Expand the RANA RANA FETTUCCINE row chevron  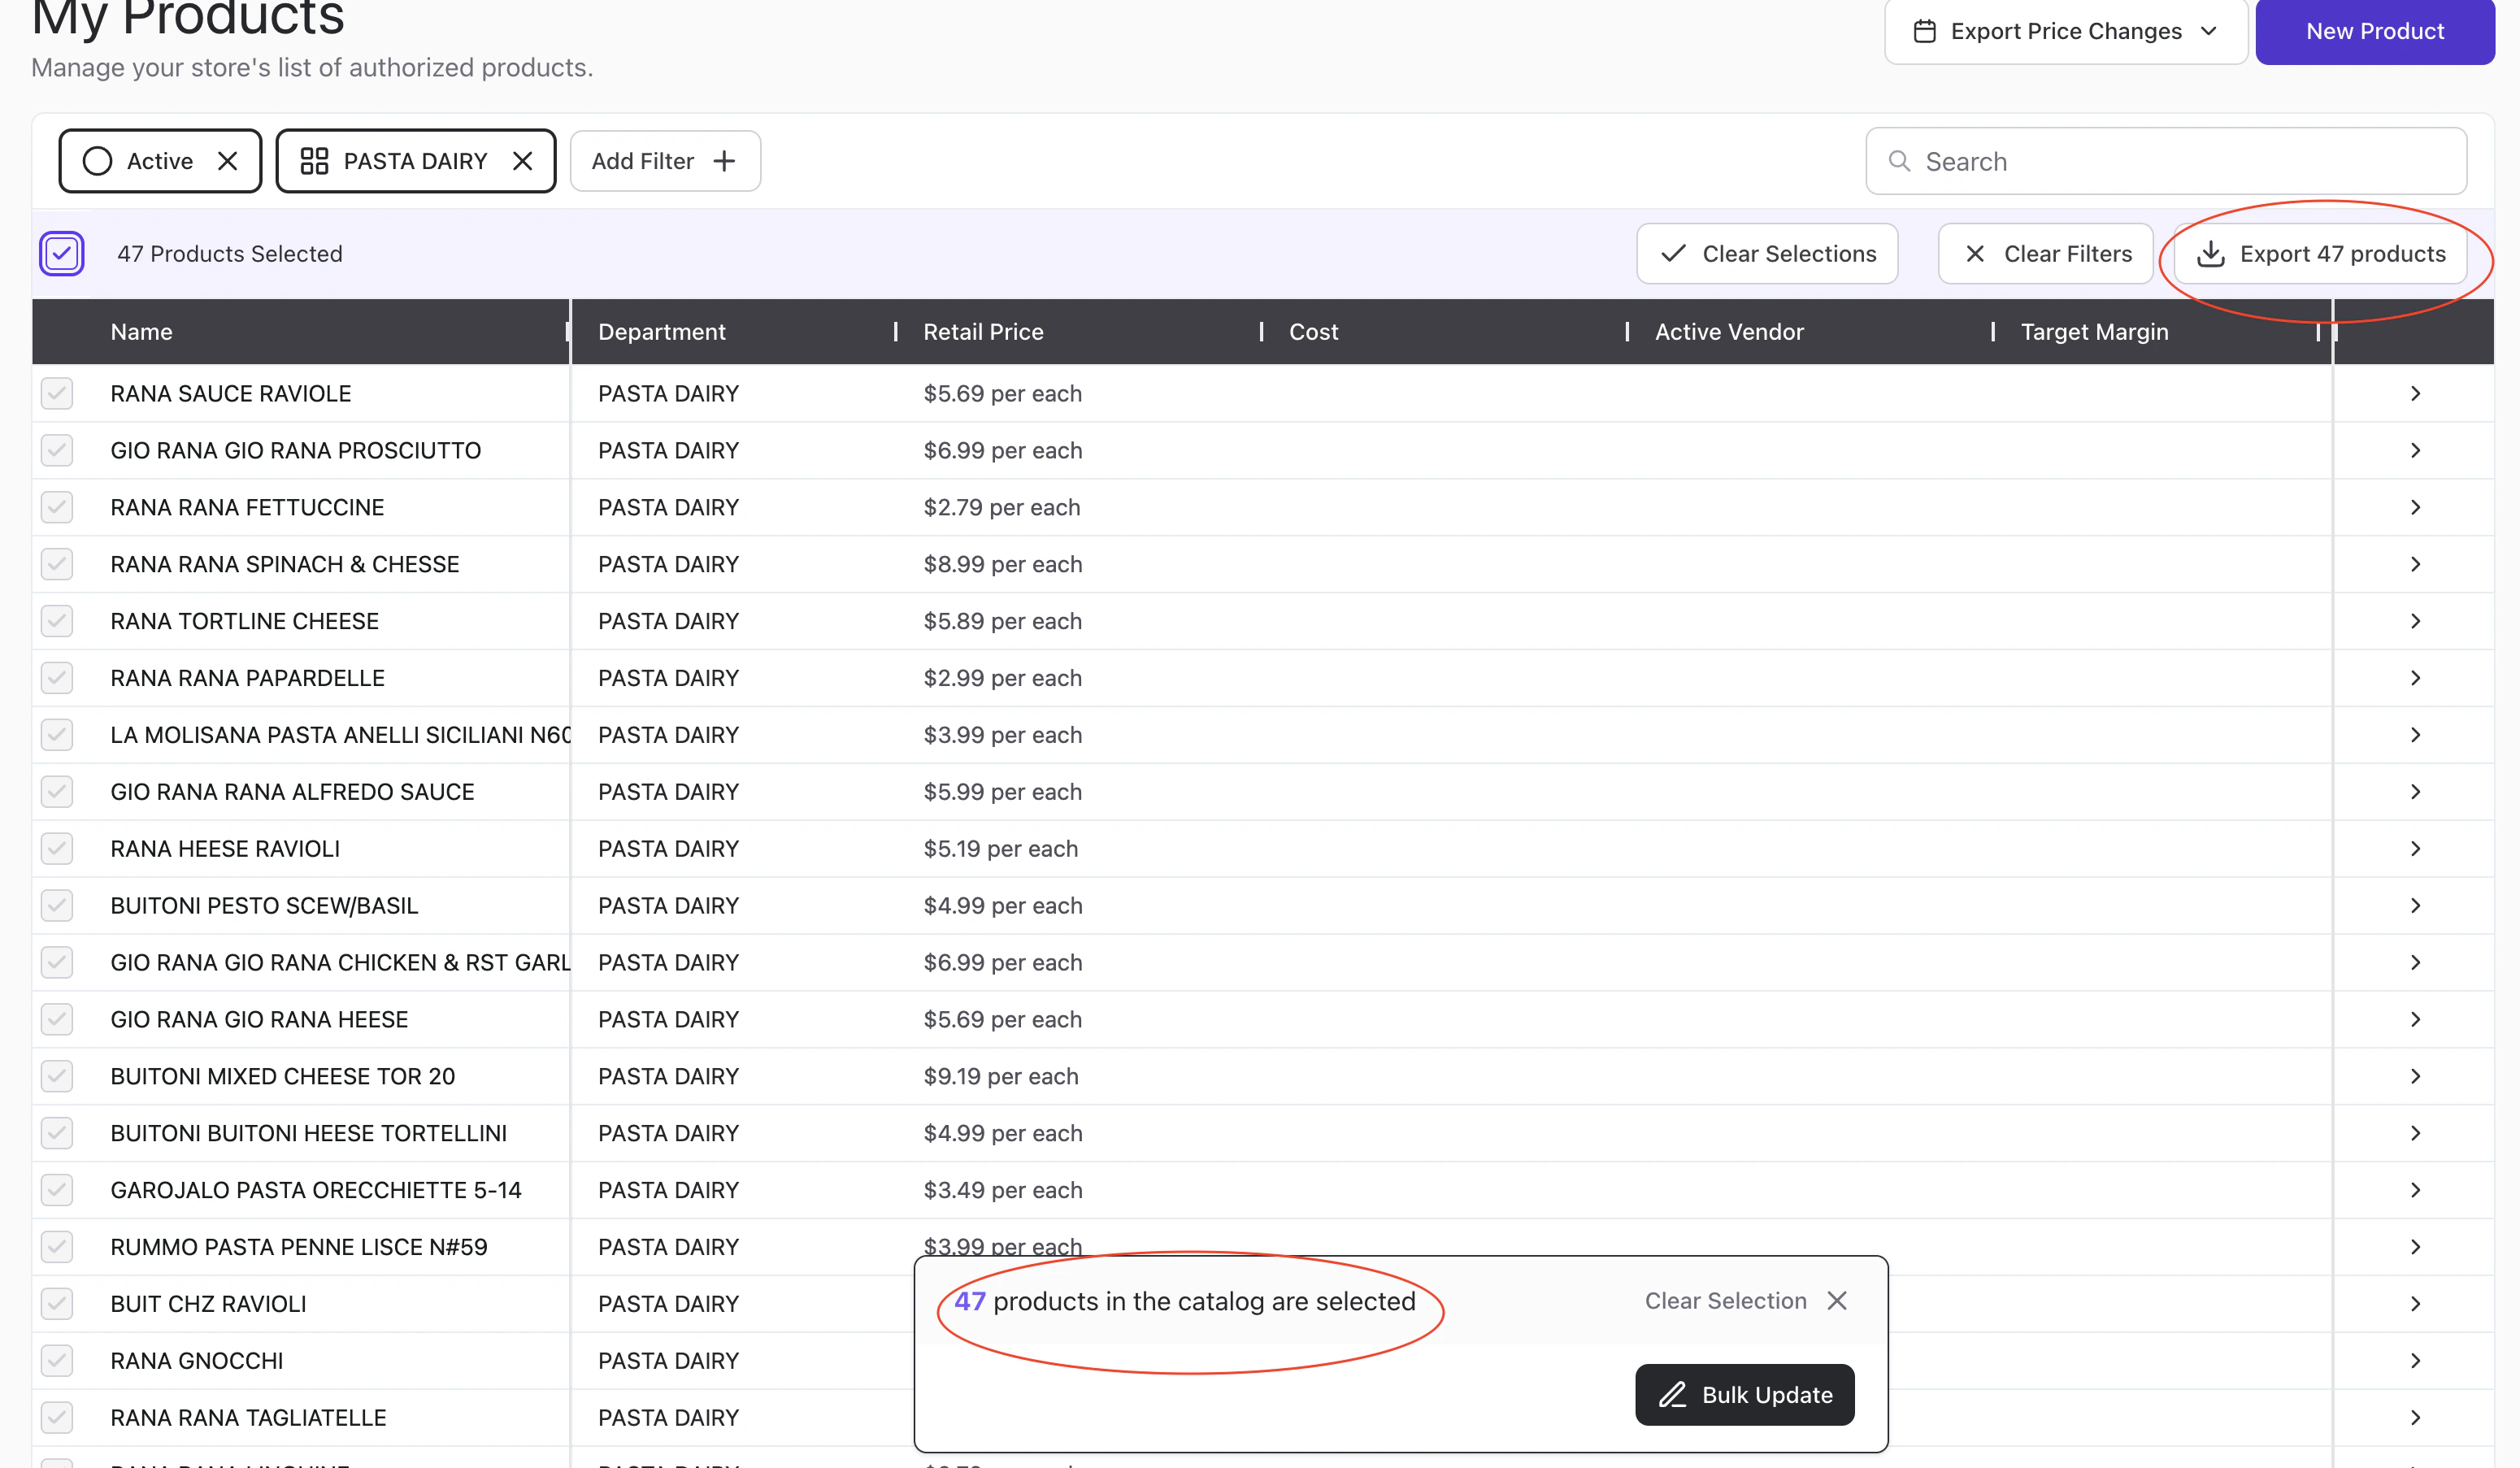(2415, 507)
